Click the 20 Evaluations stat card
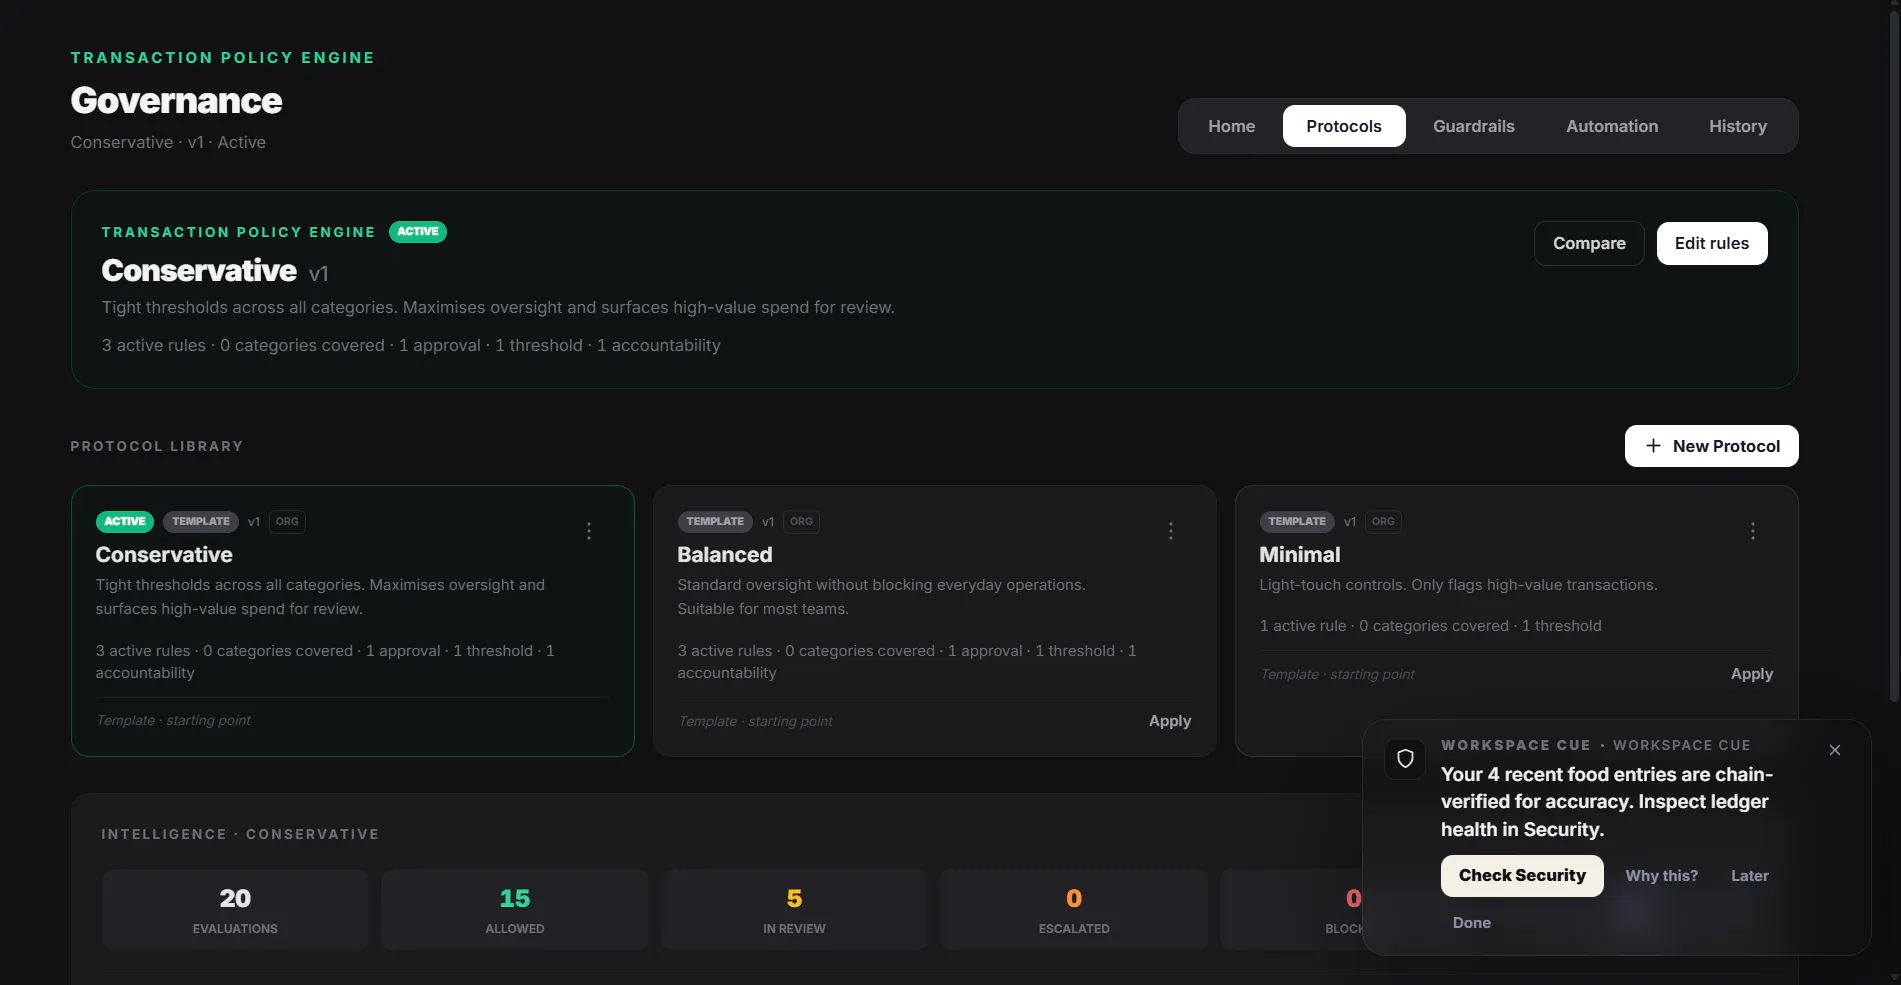 [x=235, y=909]
